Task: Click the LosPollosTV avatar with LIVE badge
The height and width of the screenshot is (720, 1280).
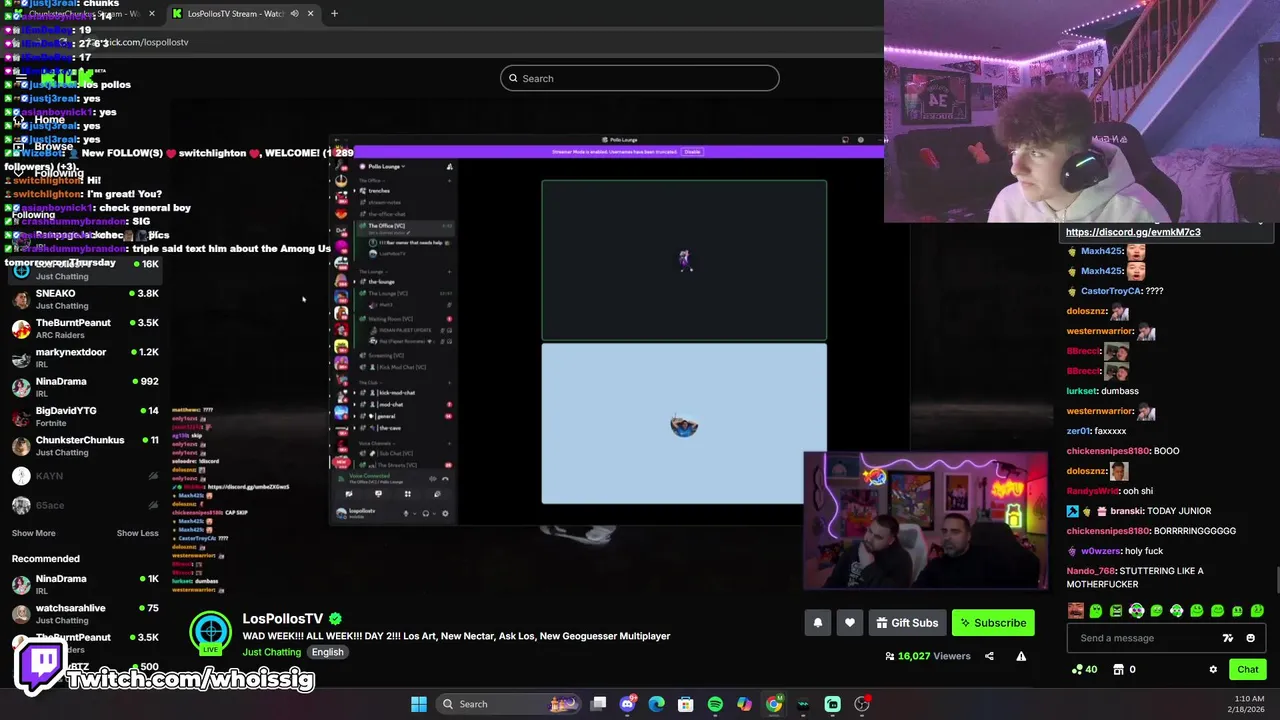Action: (x=211, y=633)
